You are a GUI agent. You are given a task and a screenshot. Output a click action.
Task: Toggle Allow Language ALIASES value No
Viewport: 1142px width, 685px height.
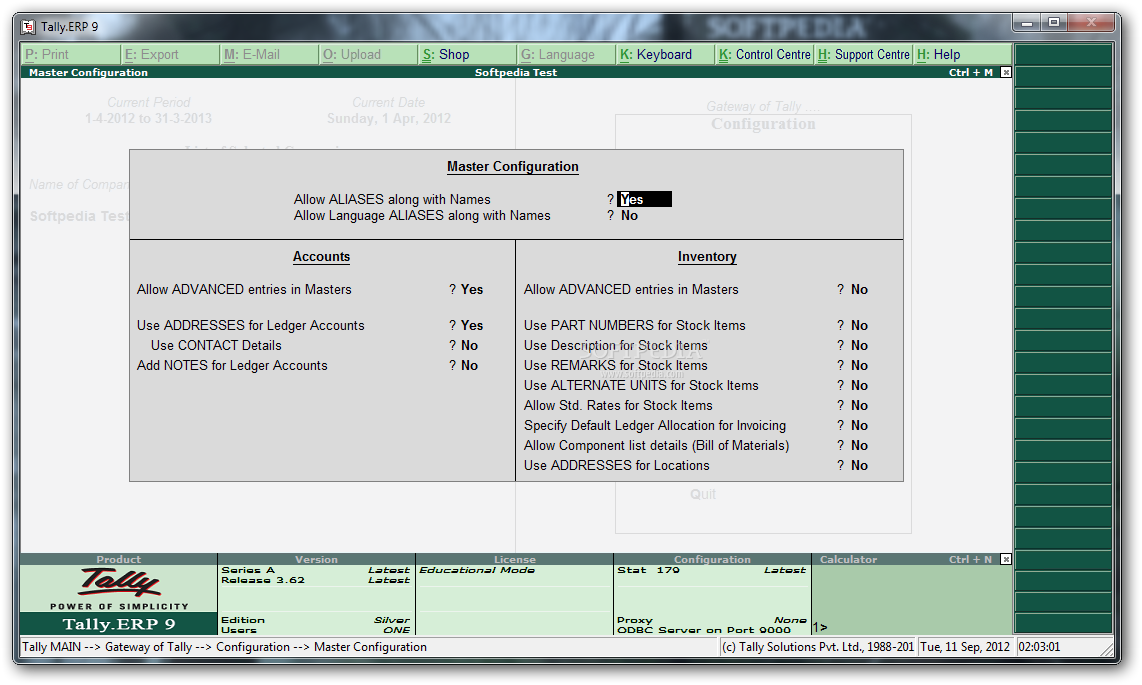coord(629,215)
